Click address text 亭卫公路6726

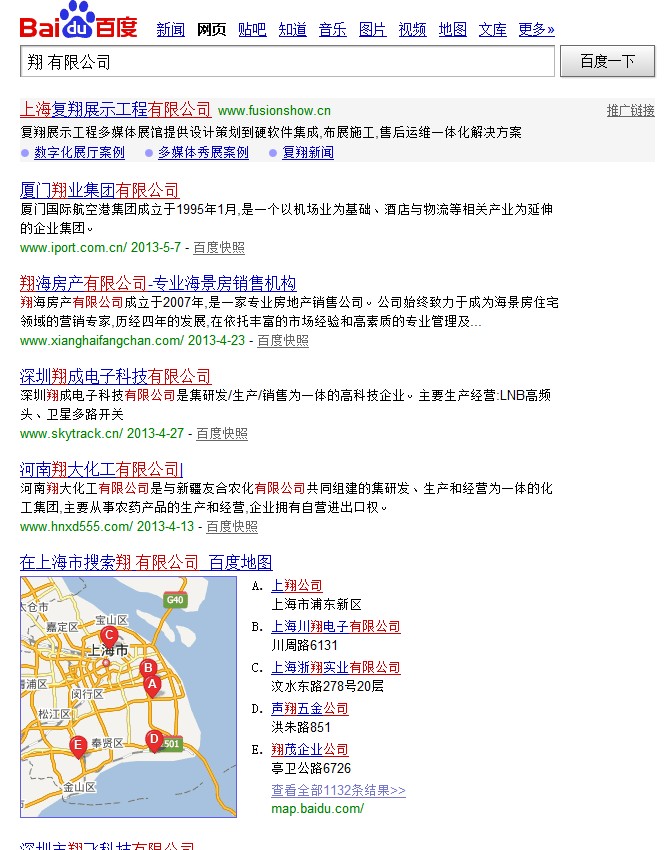(x=311, y=768)
